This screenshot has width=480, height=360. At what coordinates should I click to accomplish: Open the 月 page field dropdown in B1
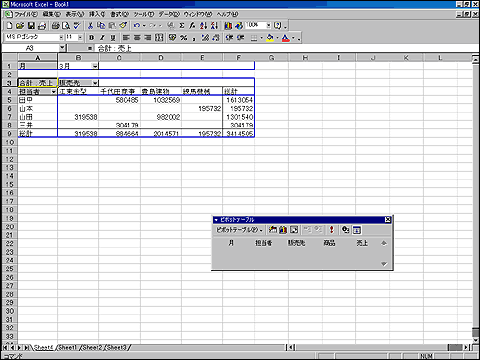coord(95,66)
